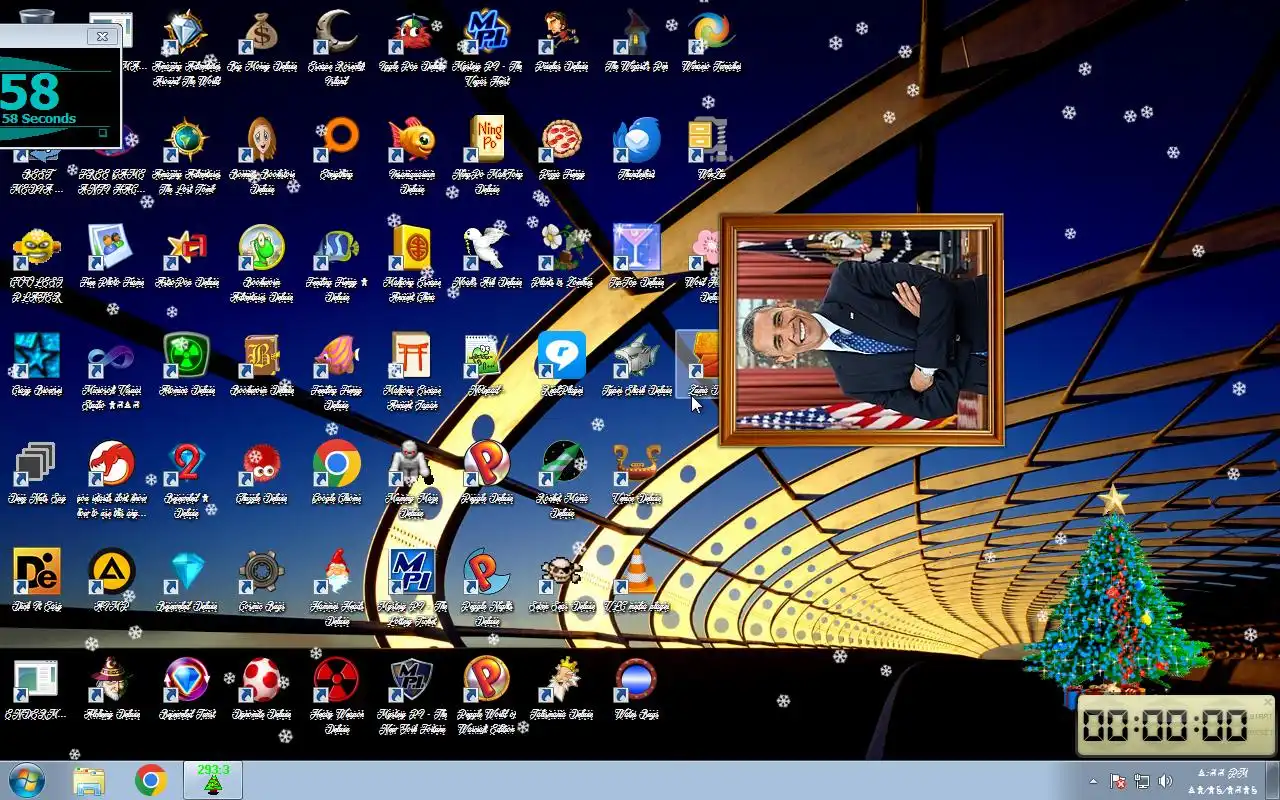
Task: Open The Wizard's Pen shortcut
Action: [x=637, y=32]
